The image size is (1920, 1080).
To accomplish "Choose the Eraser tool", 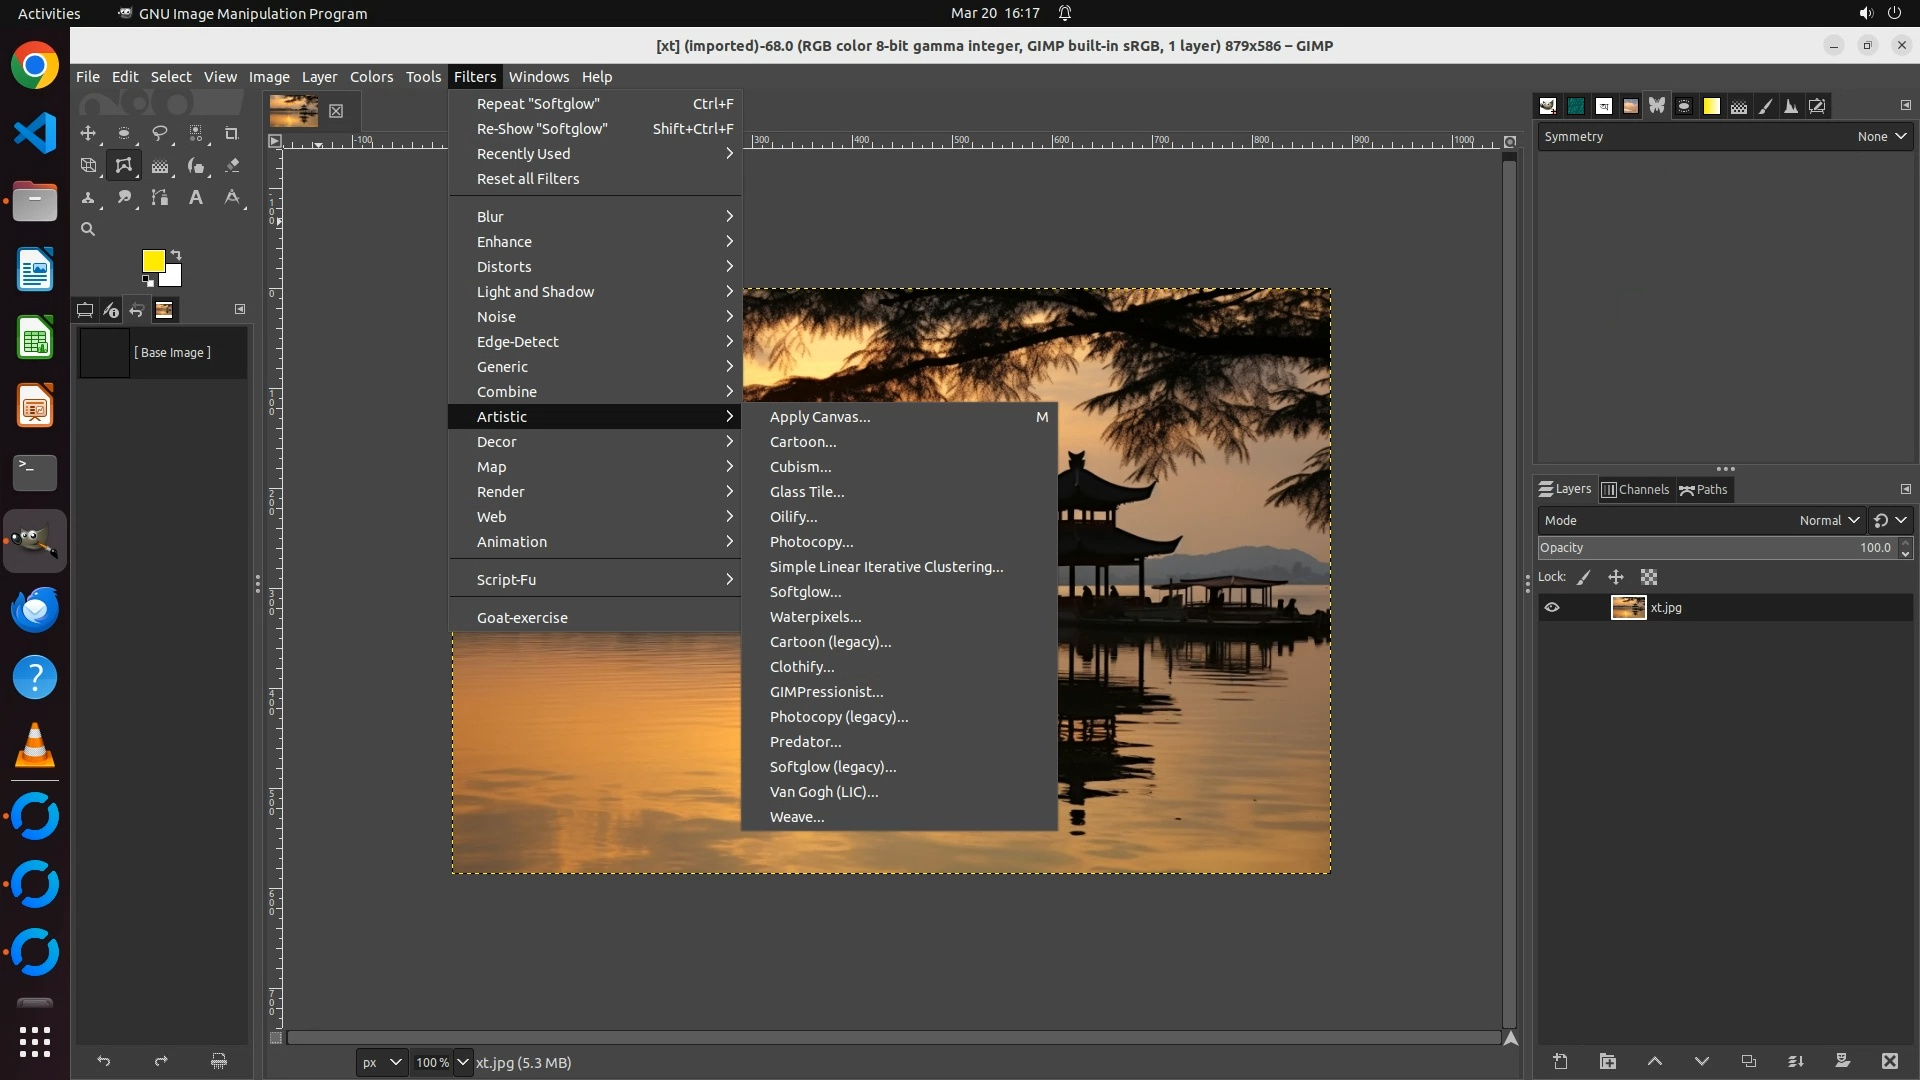I will [x=232, y=166].
